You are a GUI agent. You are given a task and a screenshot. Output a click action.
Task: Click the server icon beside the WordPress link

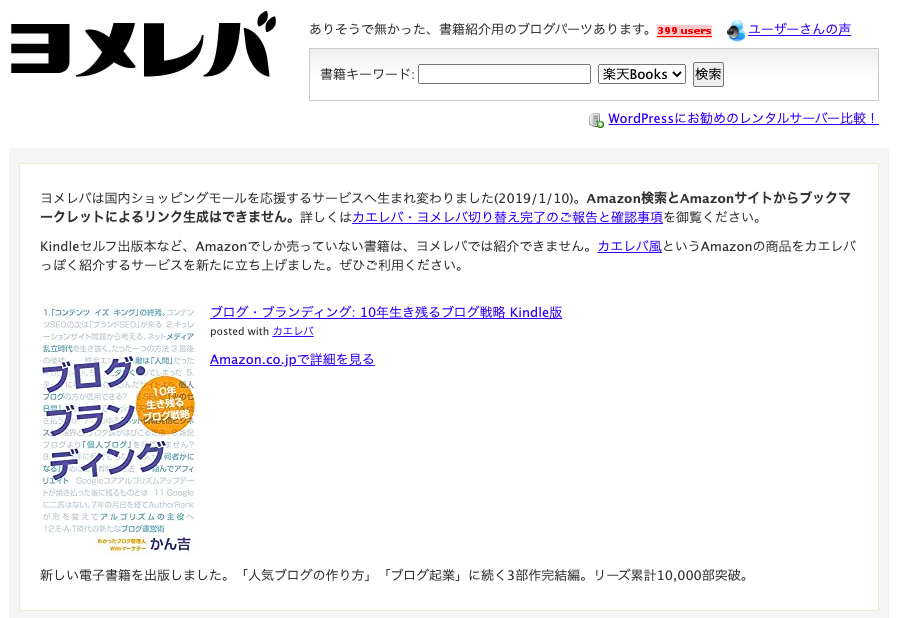(596, 120)
